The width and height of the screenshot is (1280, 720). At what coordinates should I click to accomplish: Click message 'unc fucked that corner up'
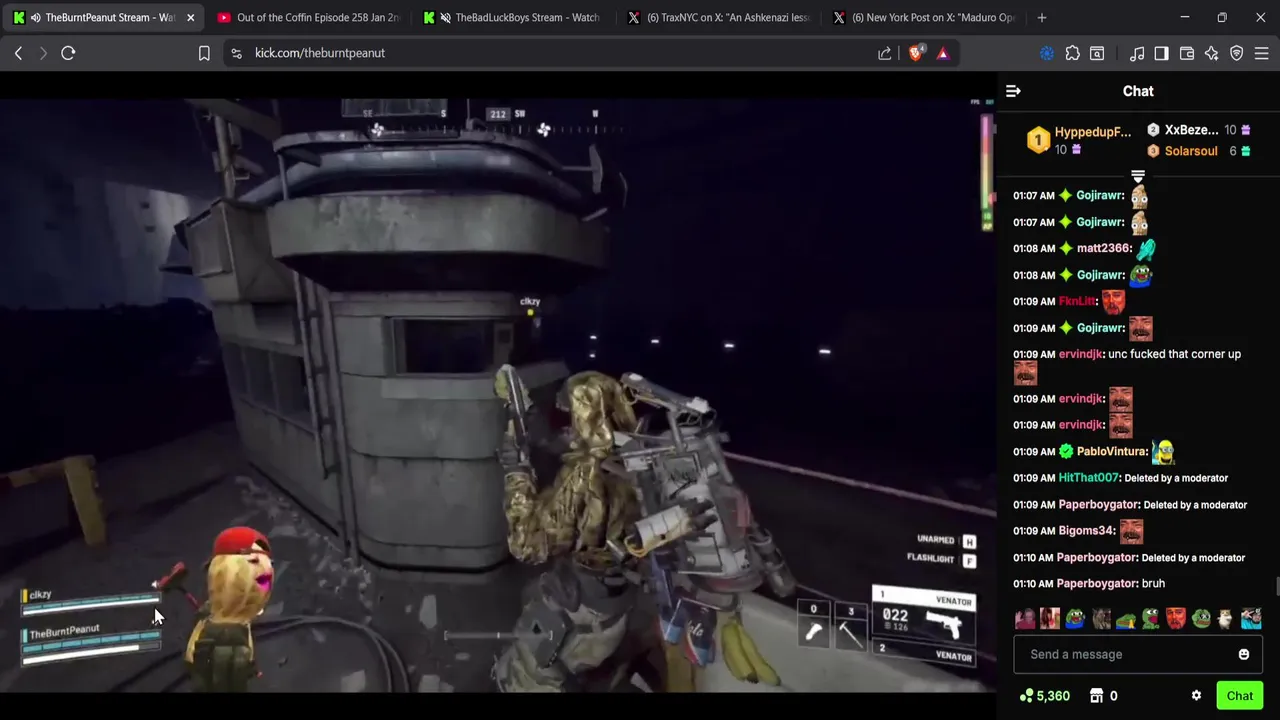(x=1174, y=354)
